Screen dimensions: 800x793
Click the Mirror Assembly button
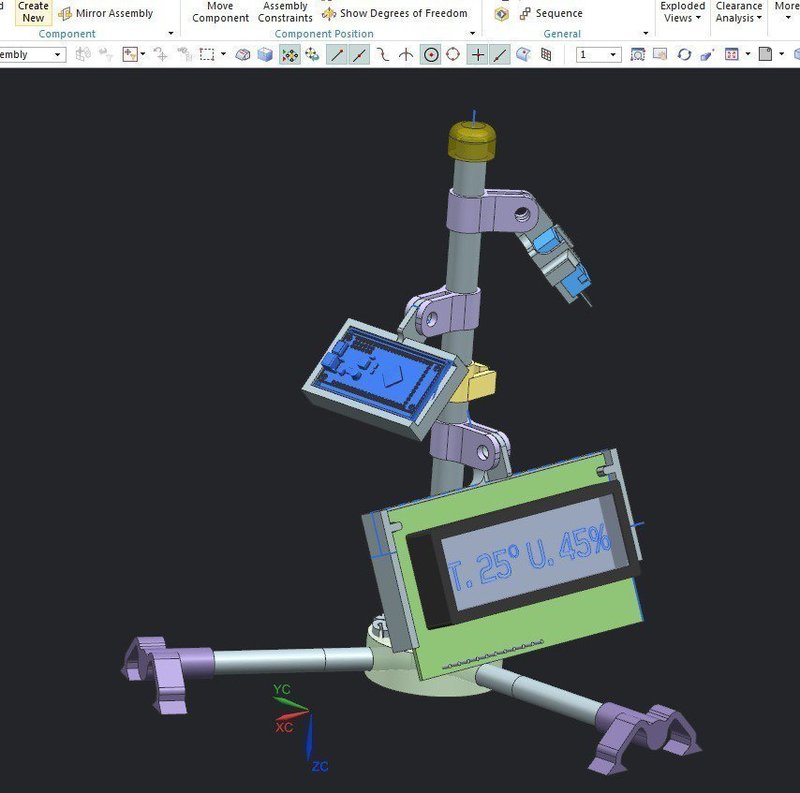(105, 13)
